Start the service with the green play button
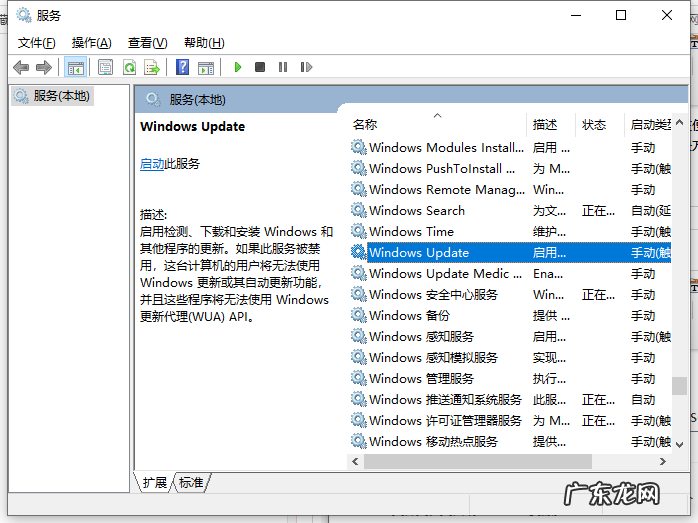Screen dimensions: 698x523 [238, 67]
